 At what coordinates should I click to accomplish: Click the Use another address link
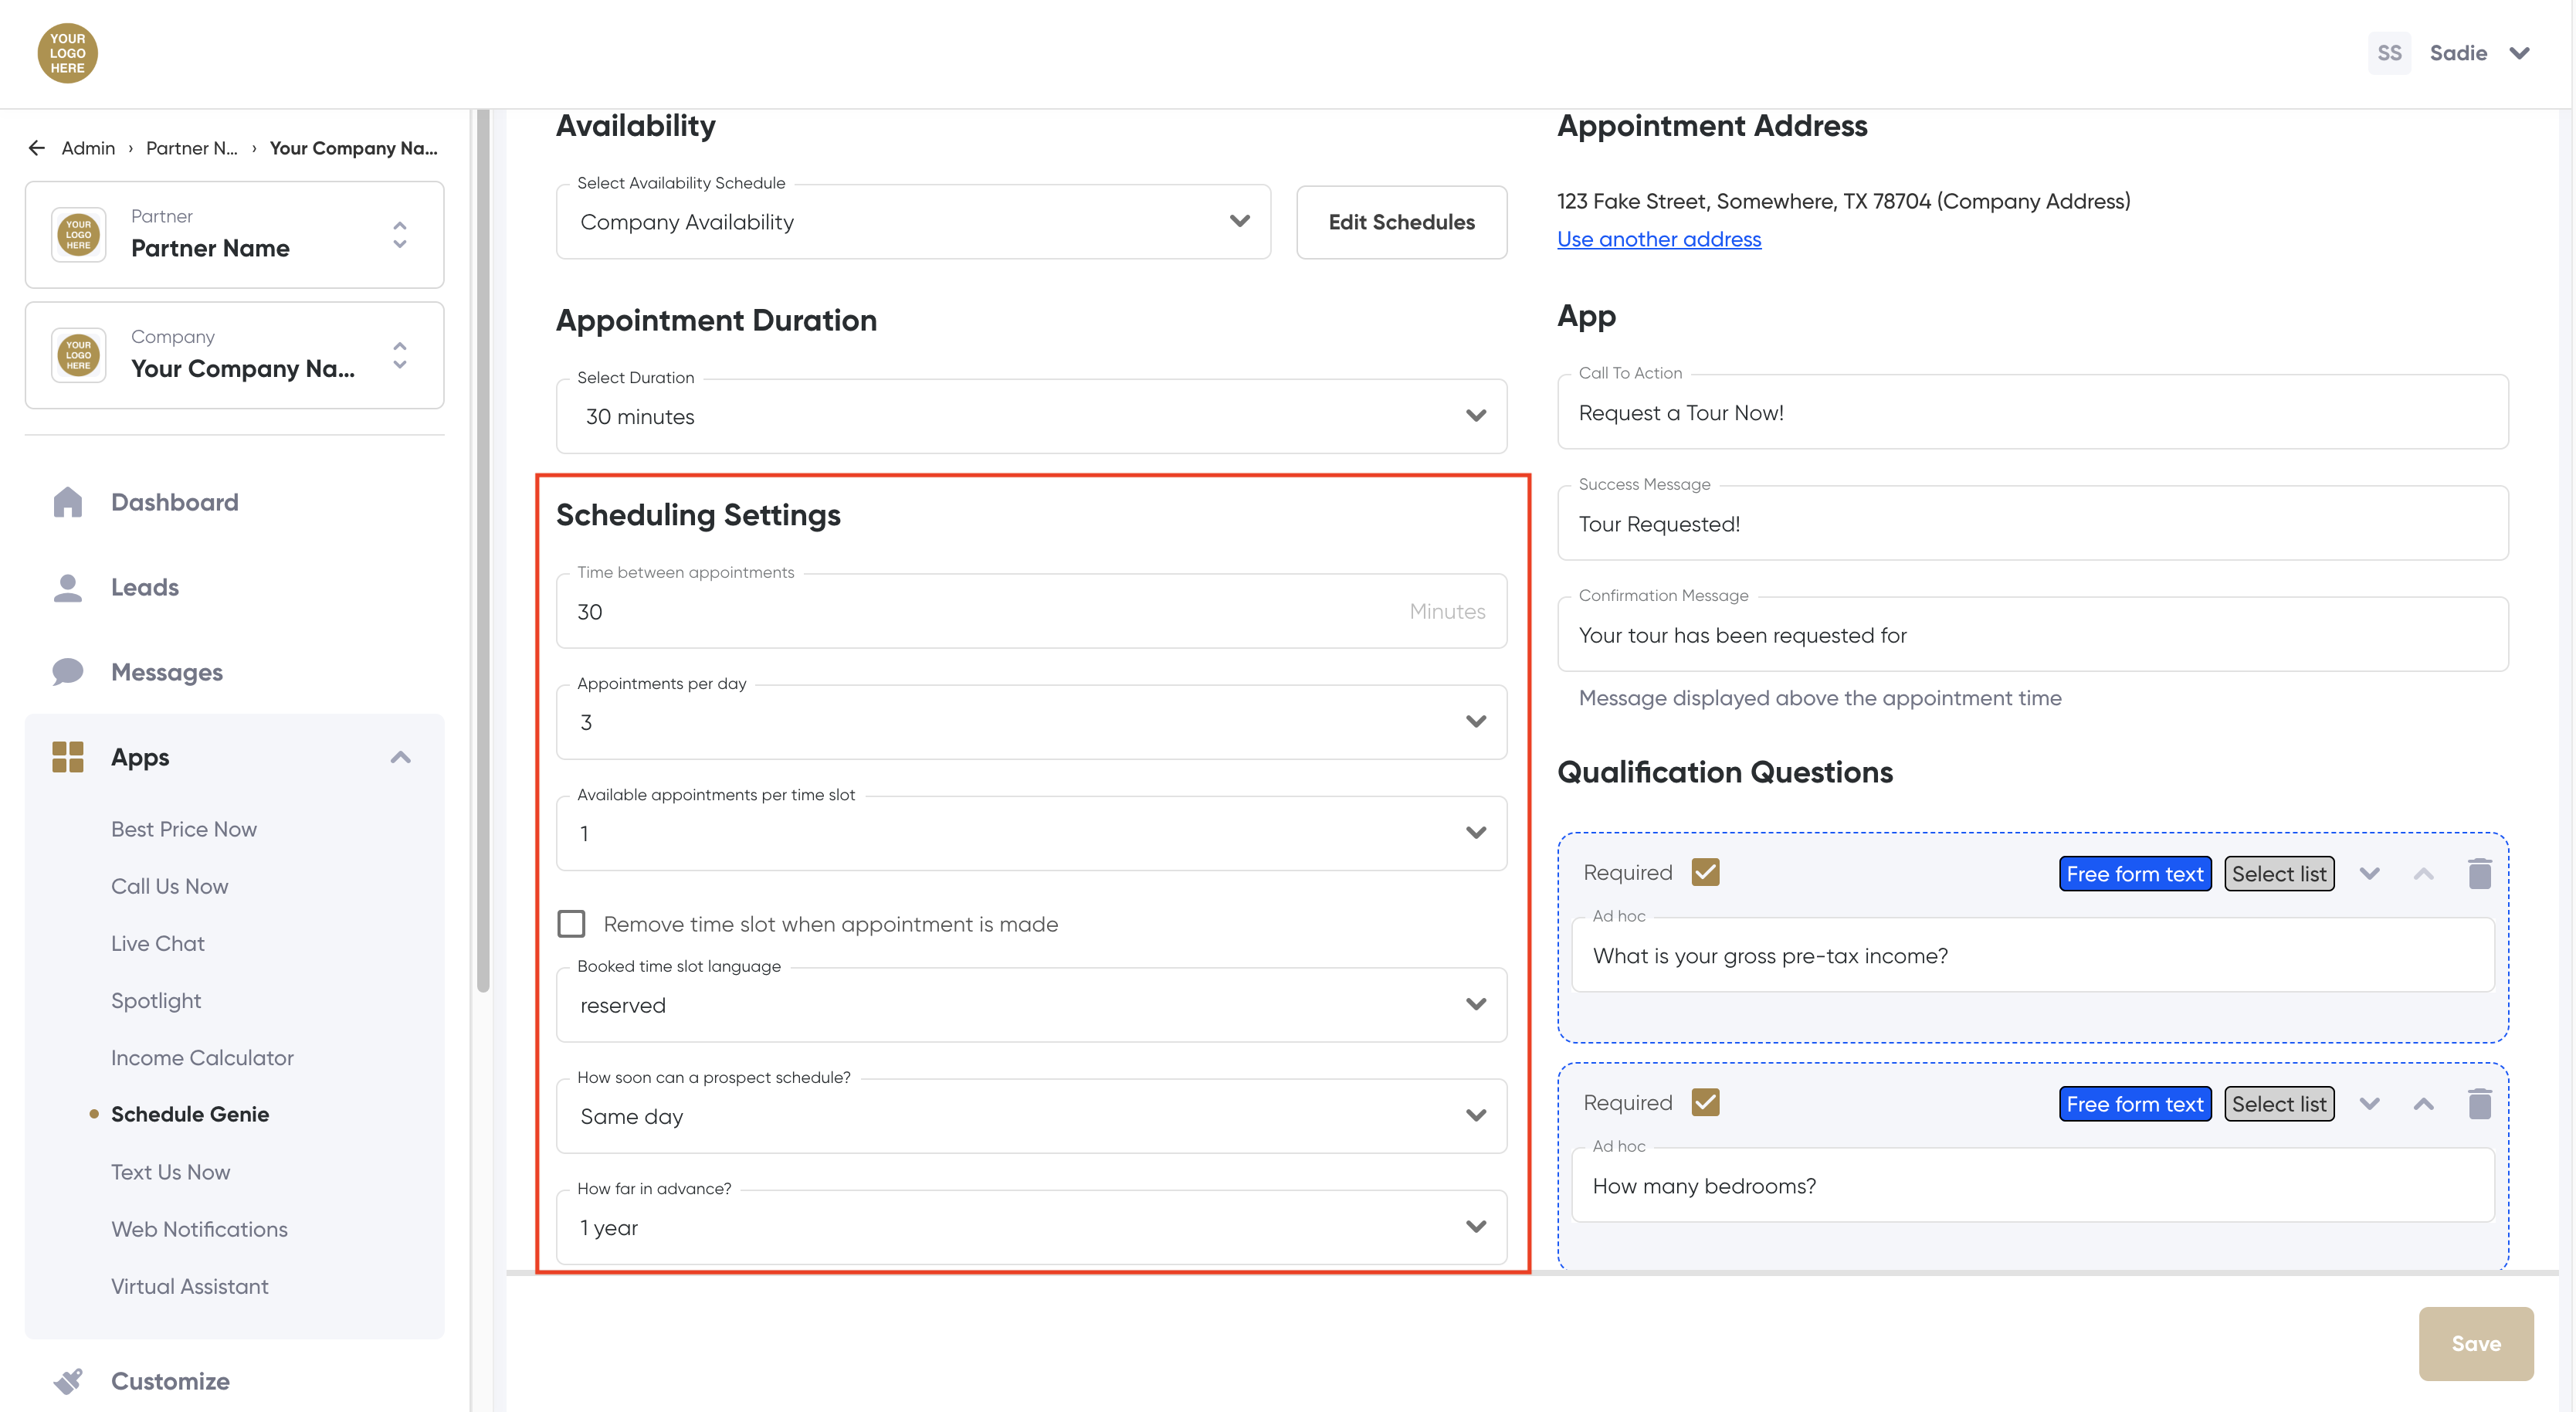[1658, 239]
